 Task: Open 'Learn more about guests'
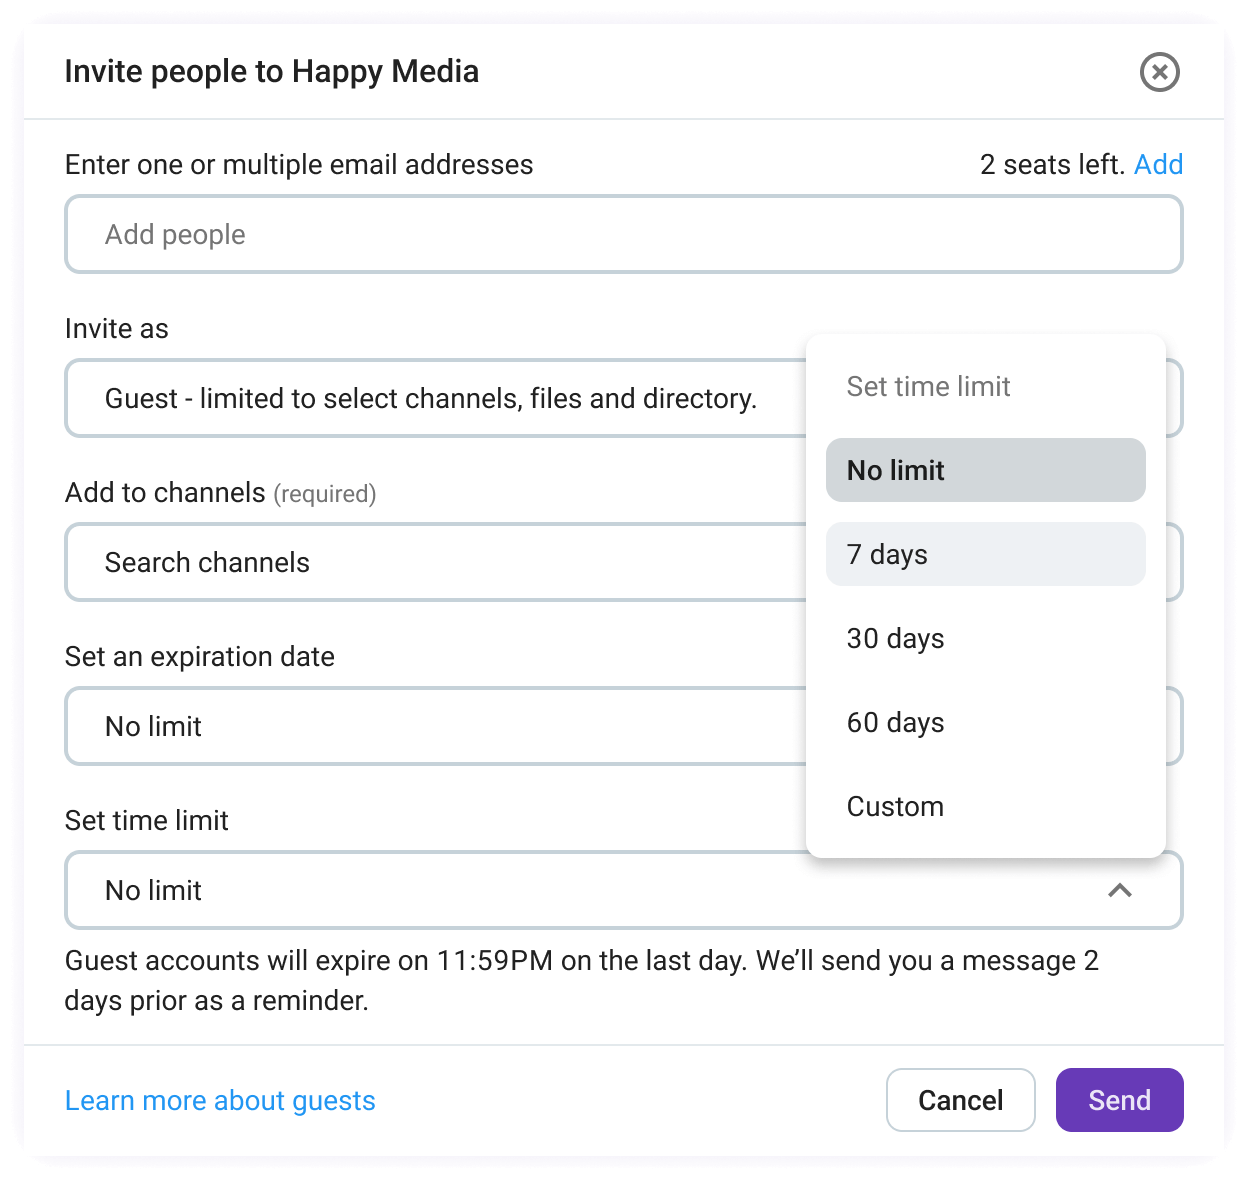click(220, 1100)
